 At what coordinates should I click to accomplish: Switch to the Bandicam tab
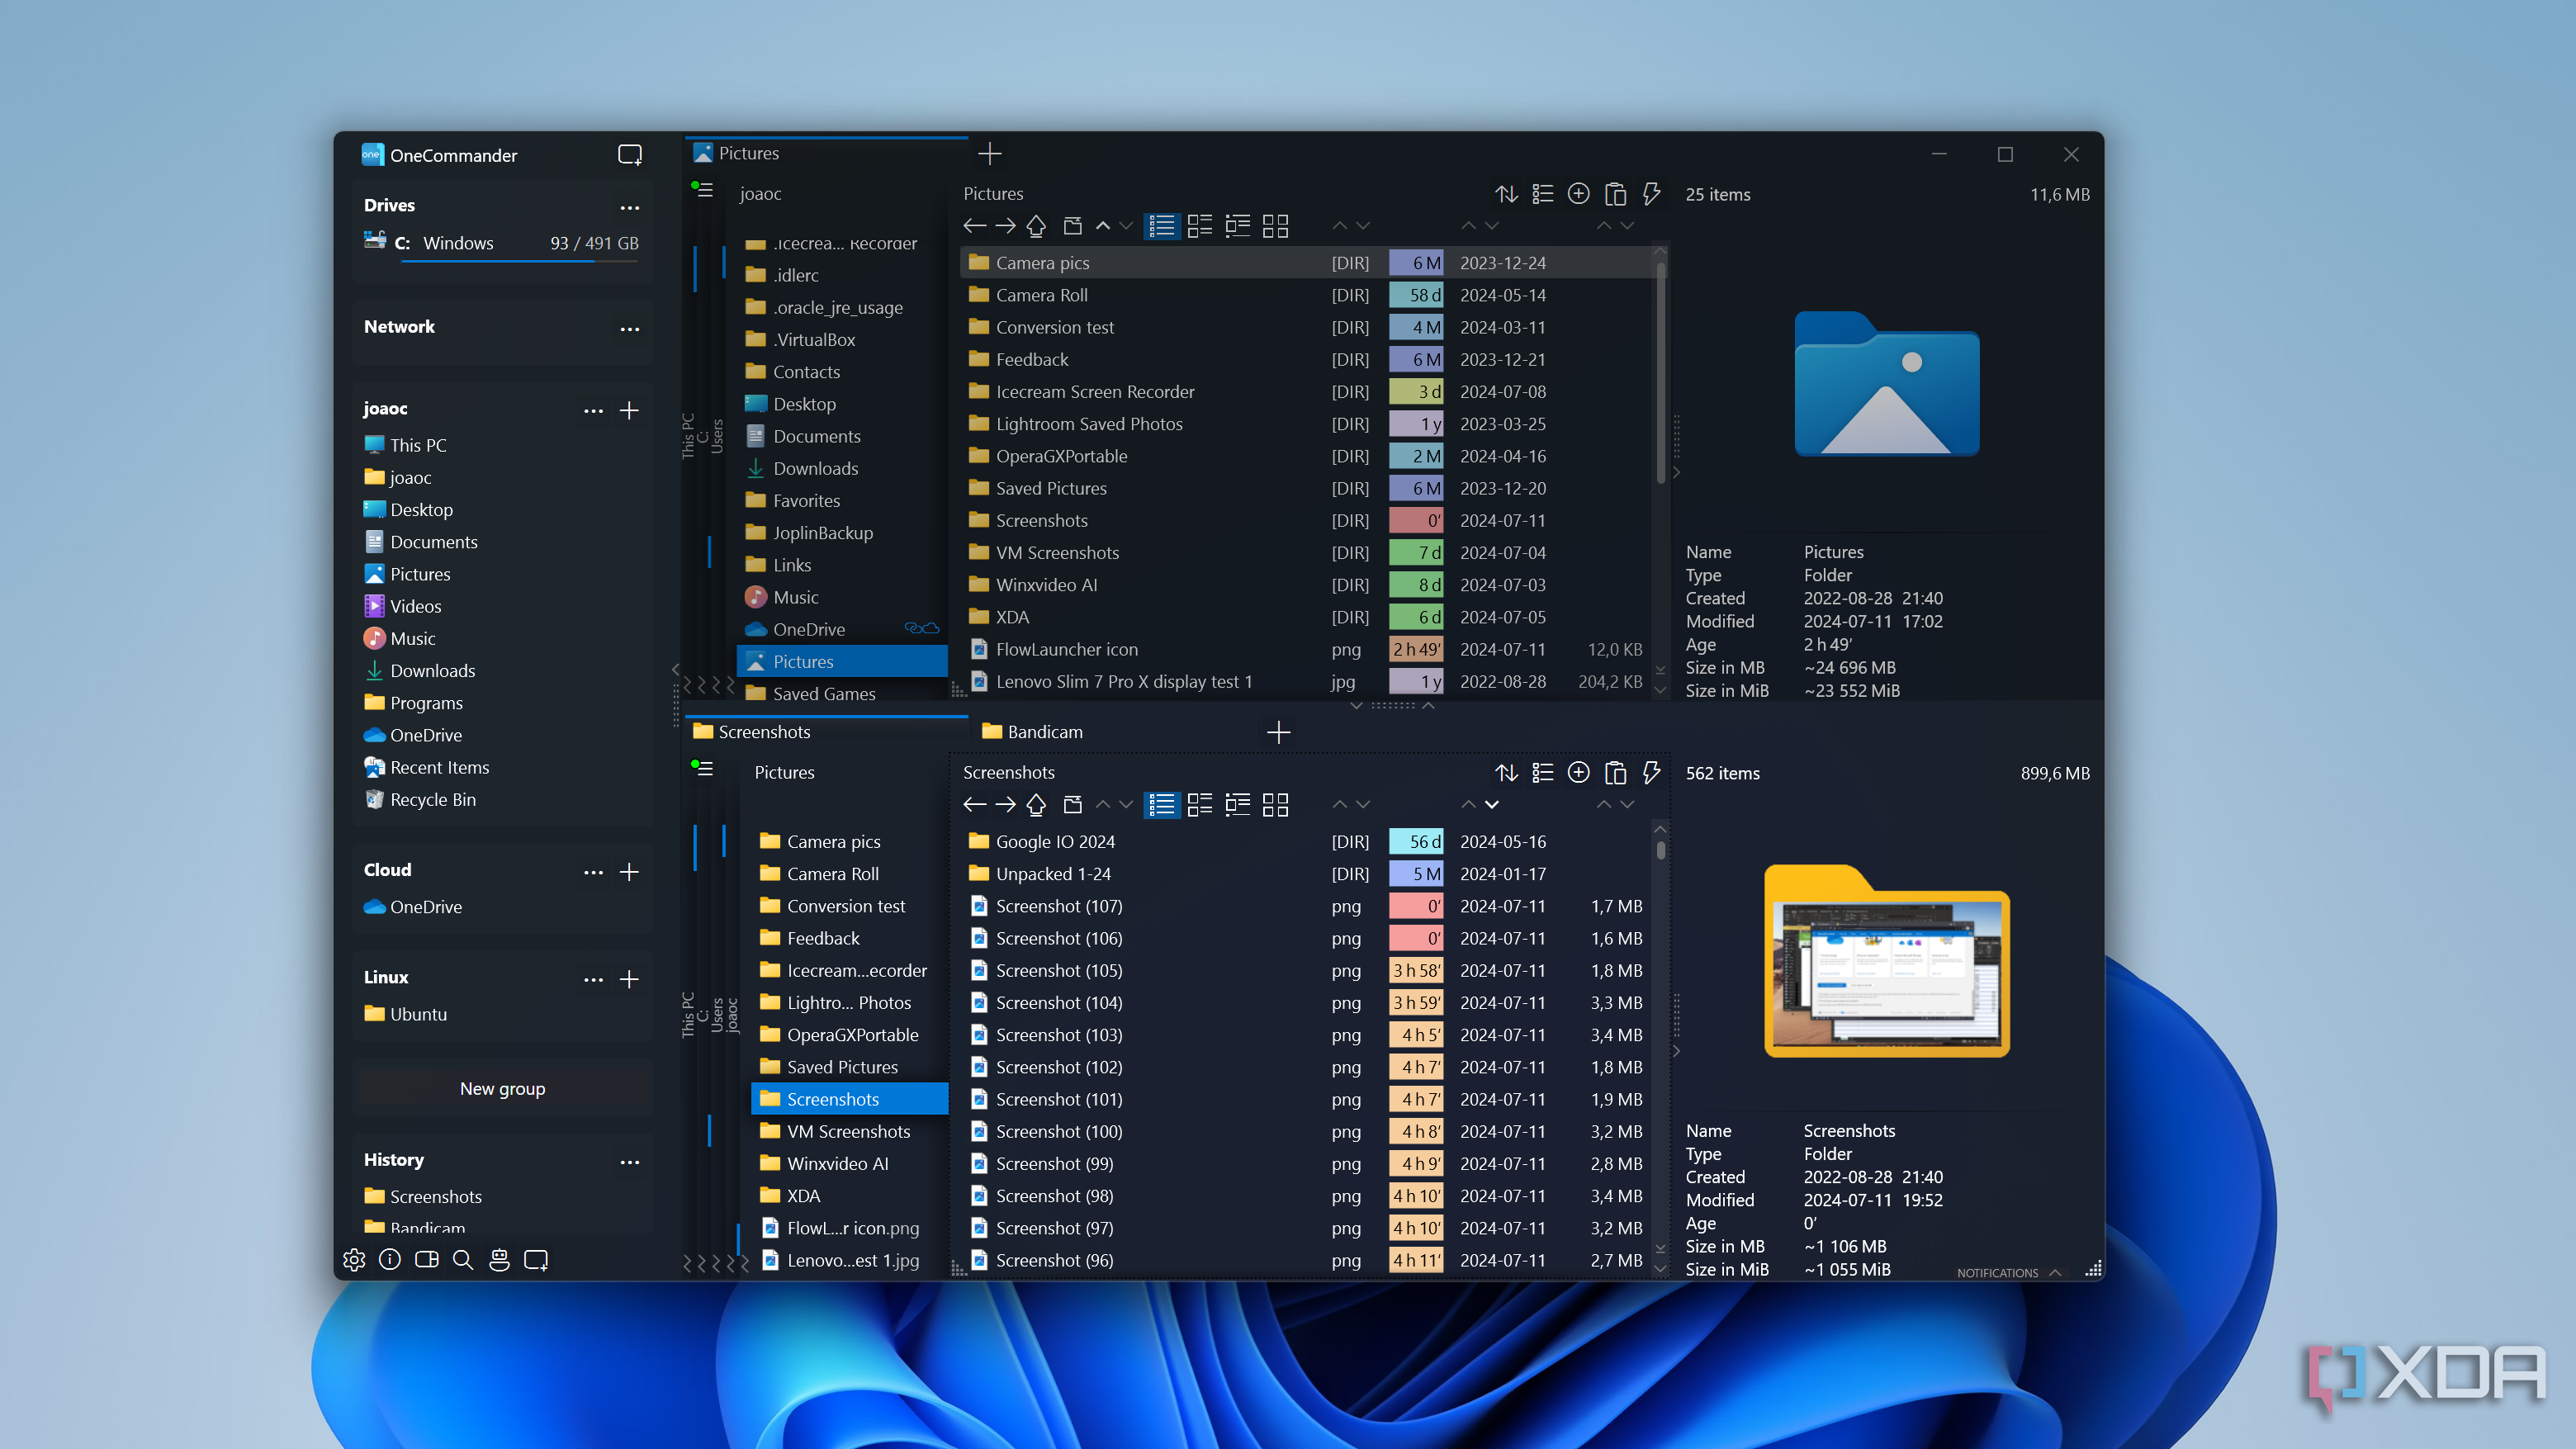coord(1045,732)
